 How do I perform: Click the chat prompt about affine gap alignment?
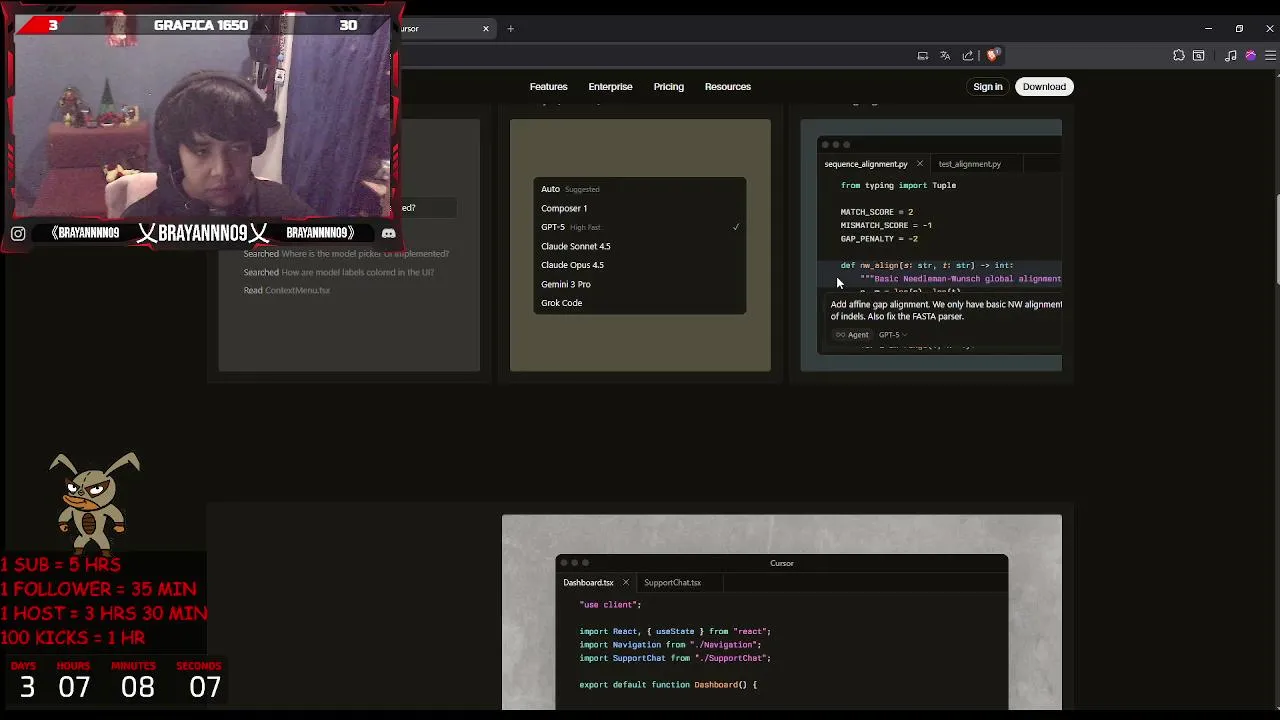[x=946, y=310]
